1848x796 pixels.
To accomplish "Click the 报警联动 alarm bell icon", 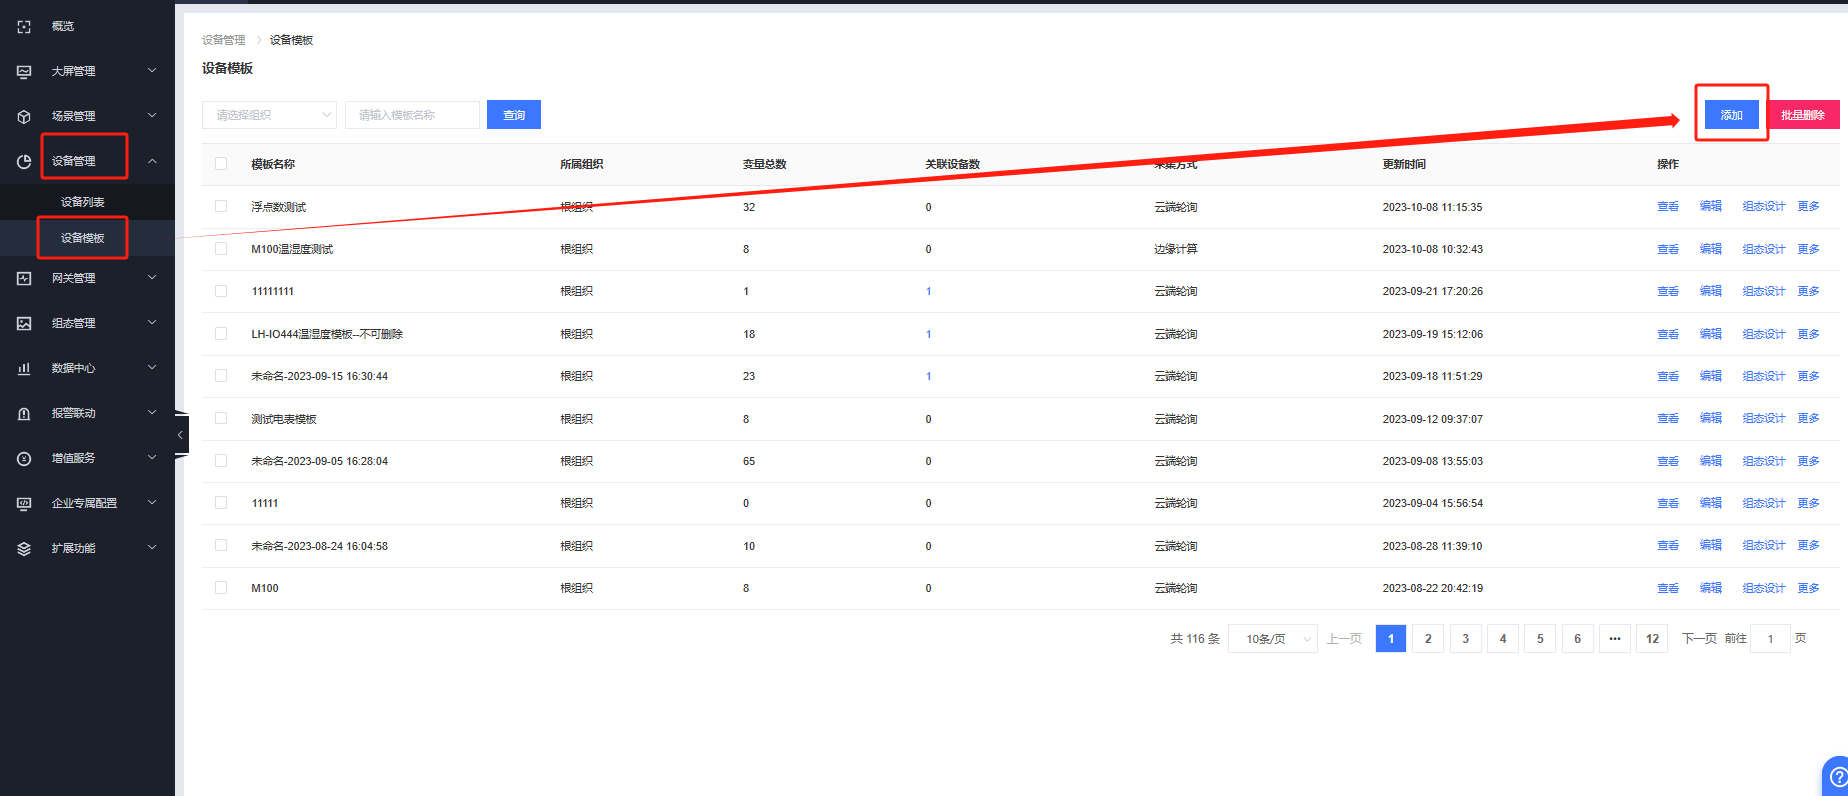I will coord(24,414).
